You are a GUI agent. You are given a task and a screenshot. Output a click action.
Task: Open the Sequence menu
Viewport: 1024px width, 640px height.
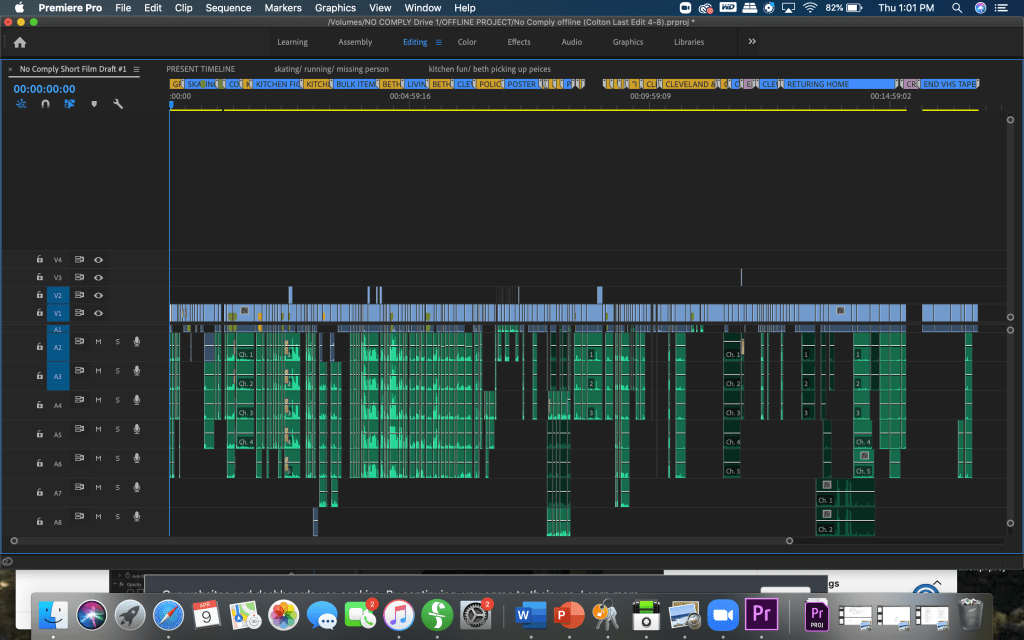228,8
